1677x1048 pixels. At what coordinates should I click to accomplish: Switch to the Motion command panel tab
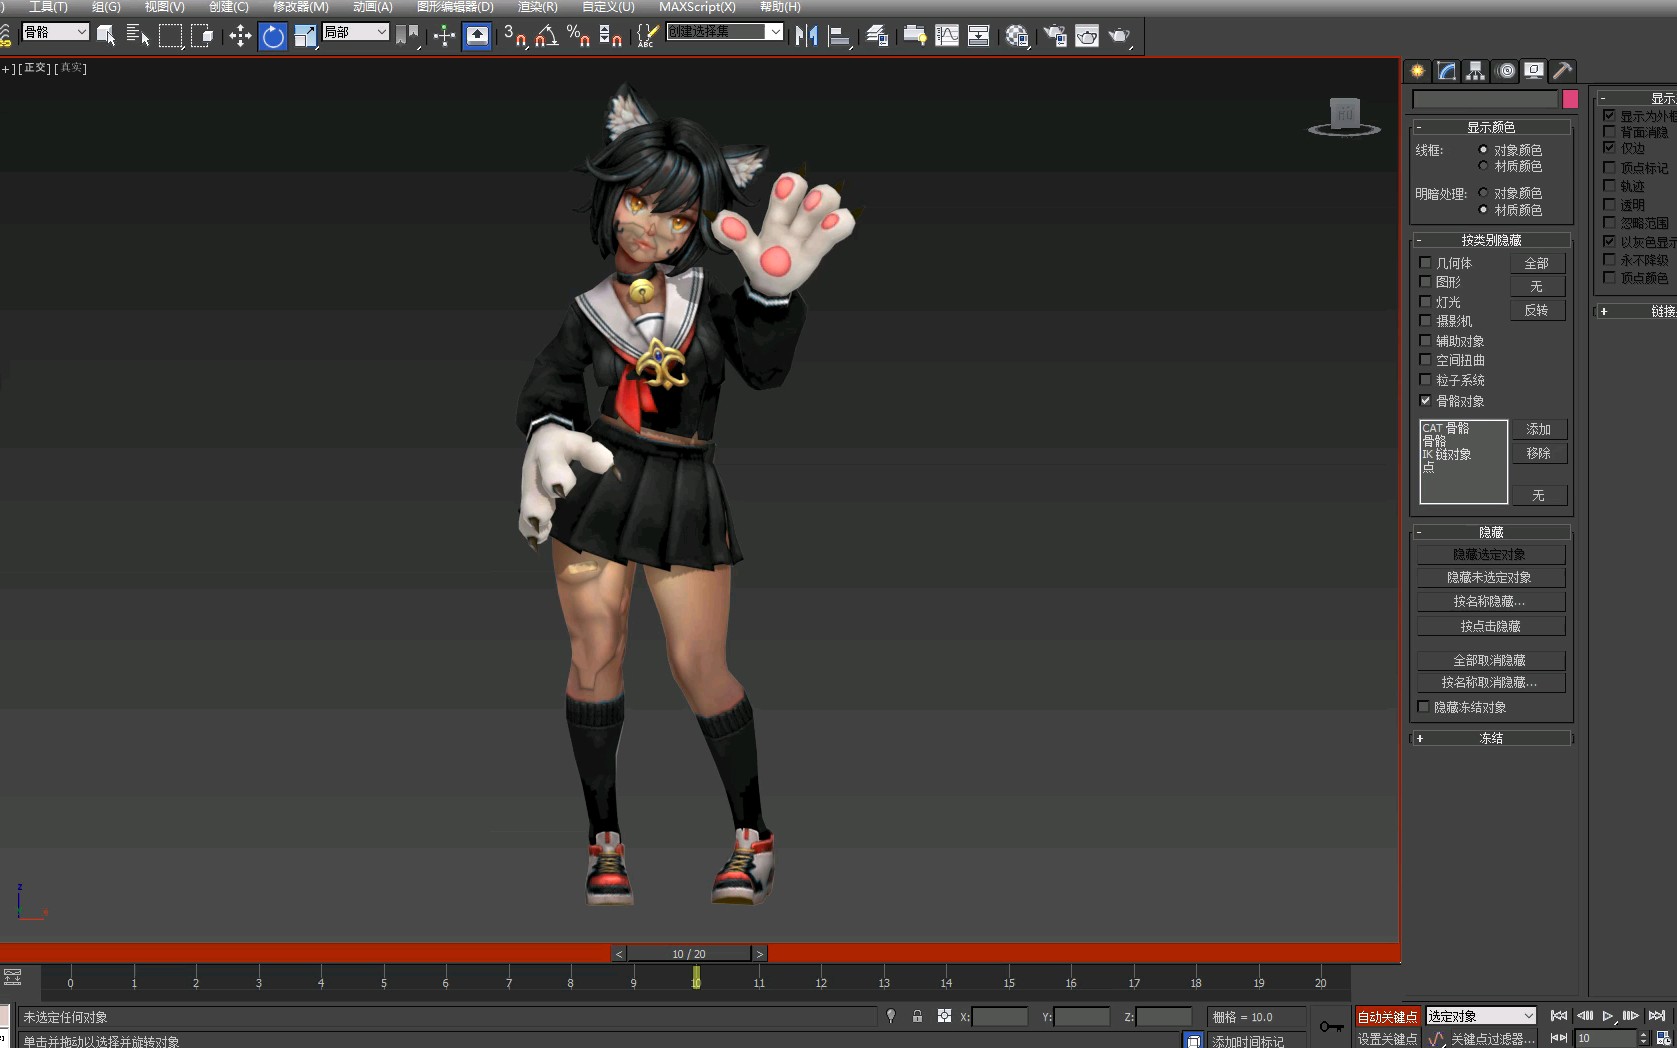point(1505,70)
